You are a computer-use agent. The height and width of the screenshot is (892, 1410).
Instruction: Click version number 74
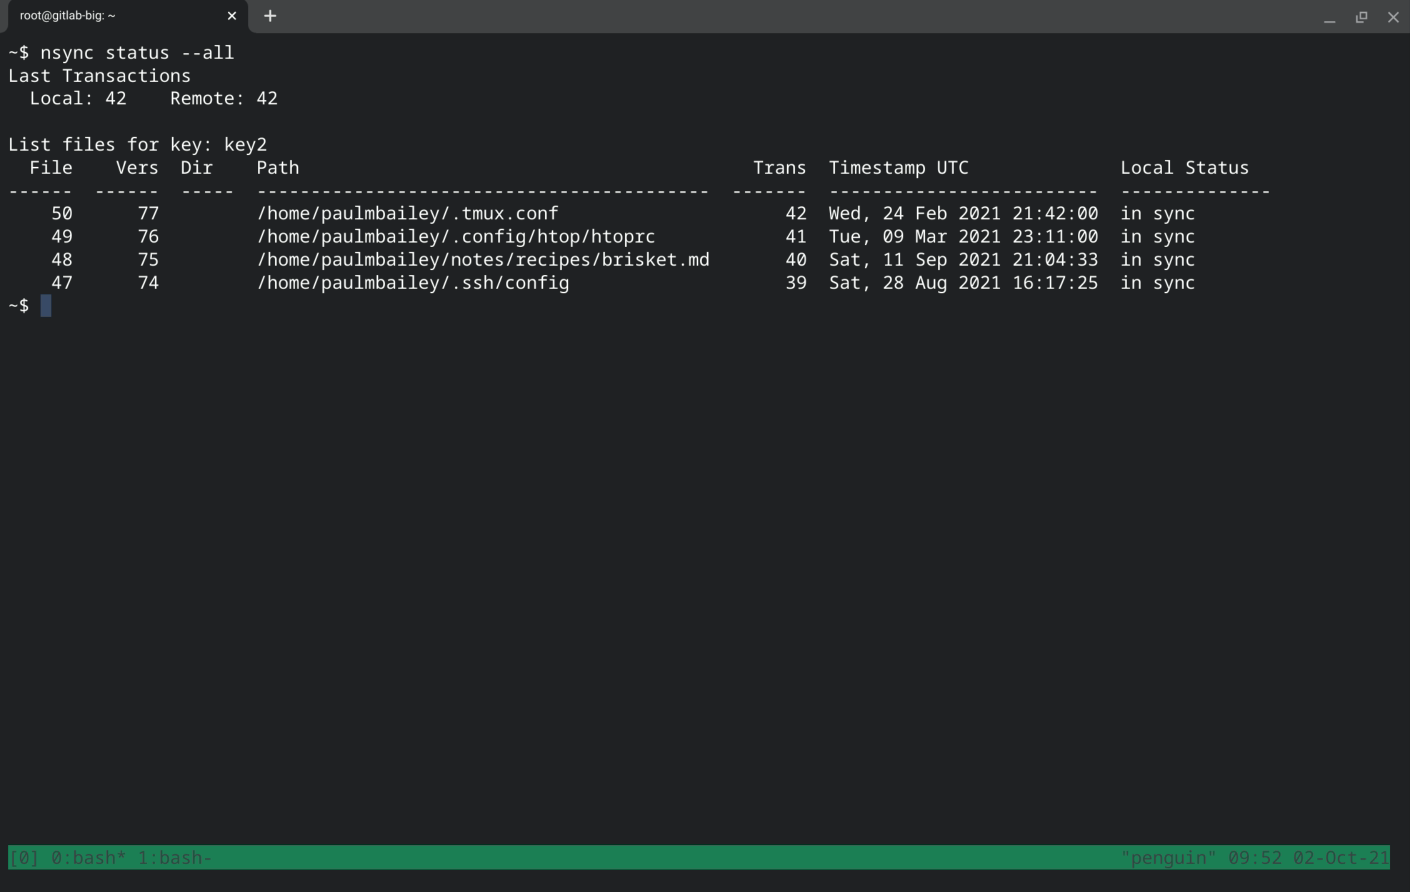pos(148,283)
